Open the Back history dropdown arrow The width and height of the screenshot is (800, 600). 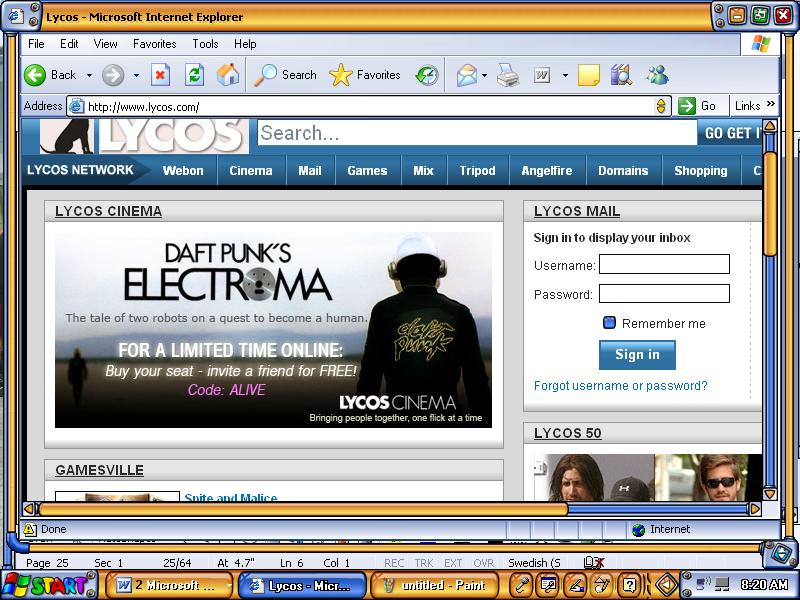point(89,76)
